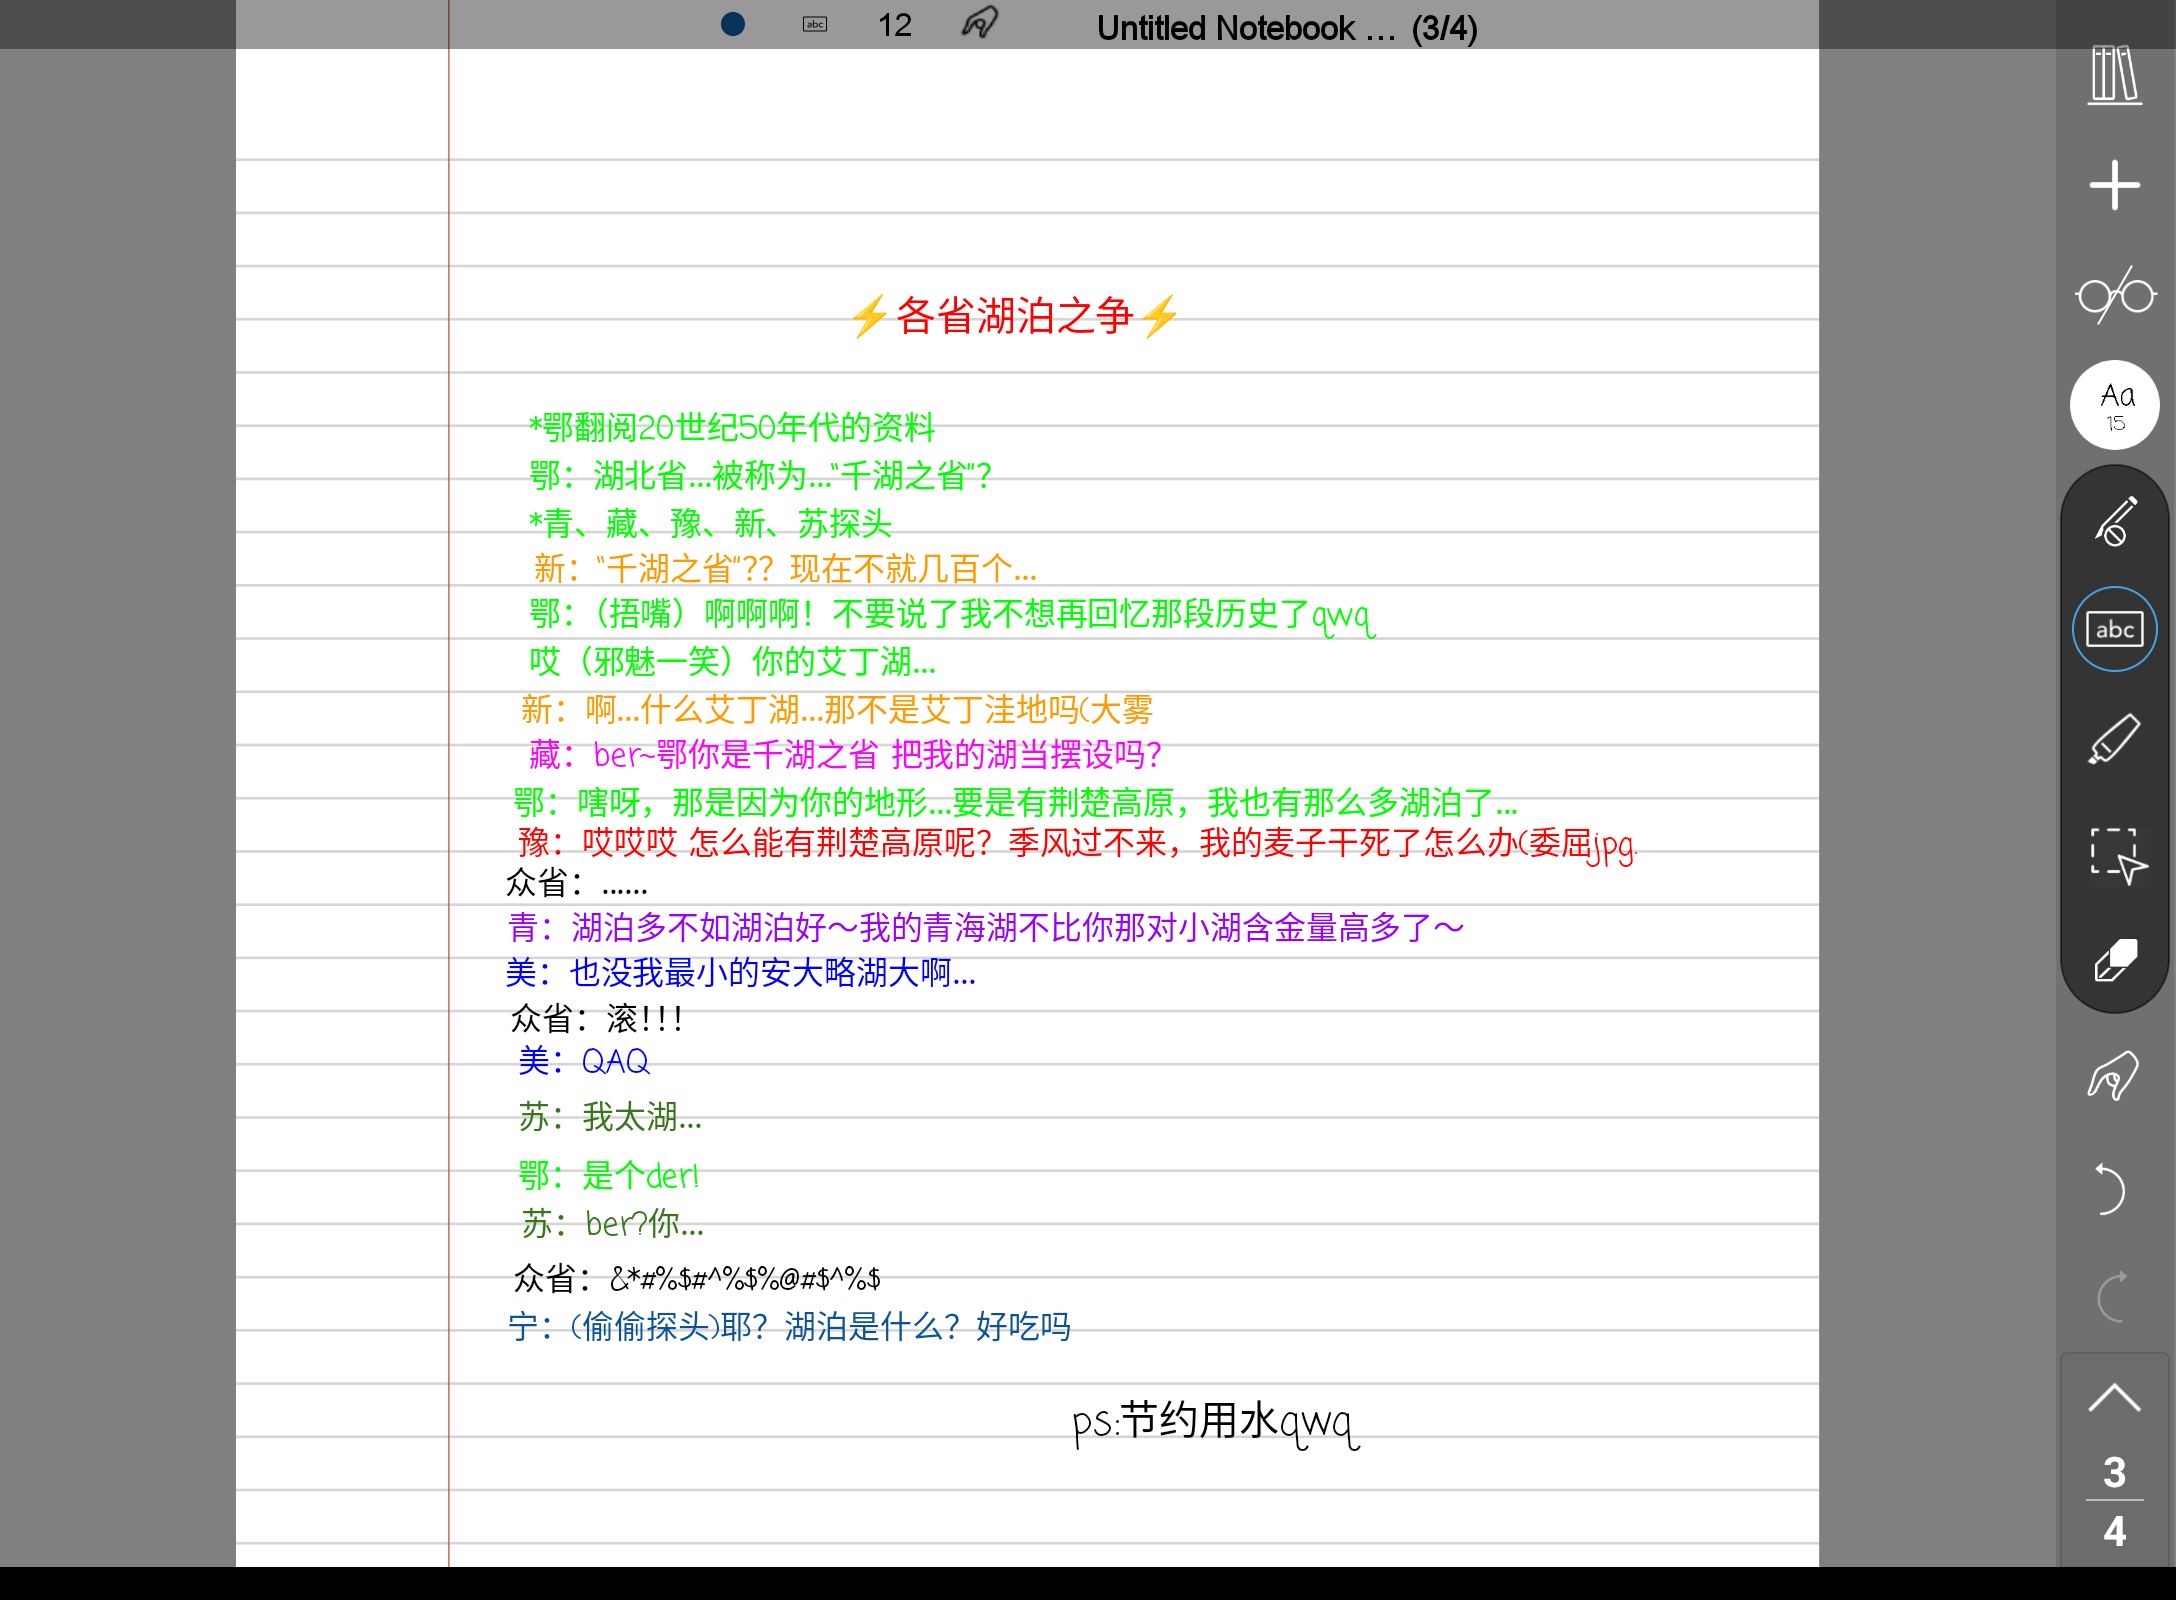This screenshot has height=1600, width=2176.
Task: Select the highlighter marker tool
Action: 2114,740
